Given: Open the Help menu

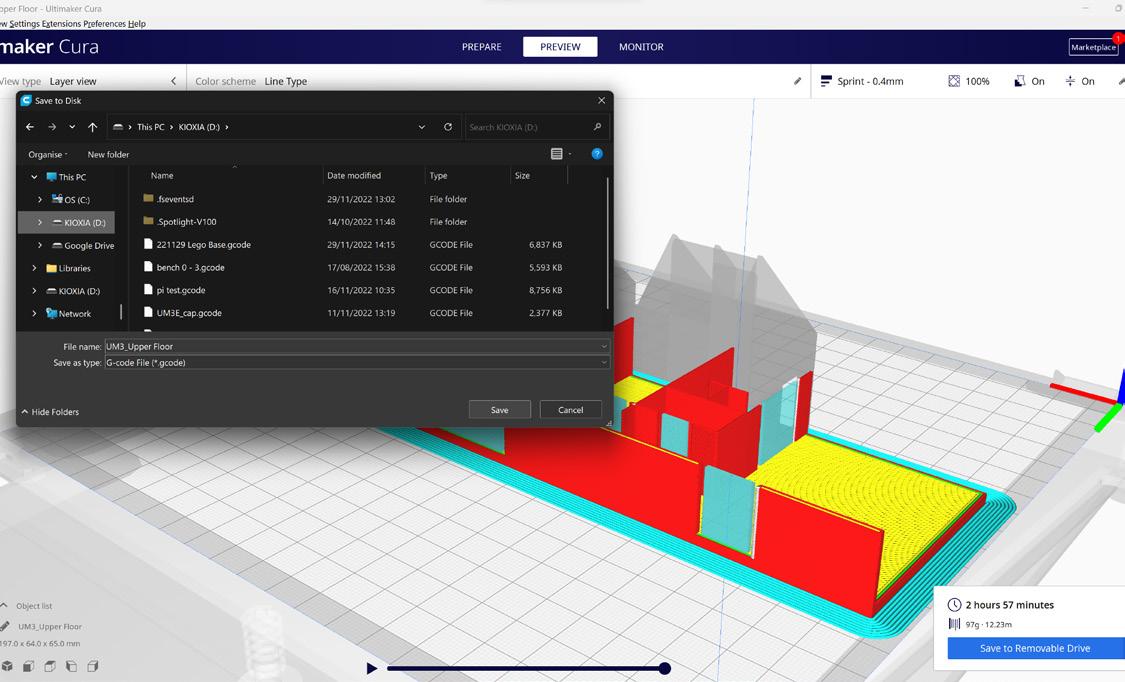Looking at the screenshot, I should click(x=136, y=24).
